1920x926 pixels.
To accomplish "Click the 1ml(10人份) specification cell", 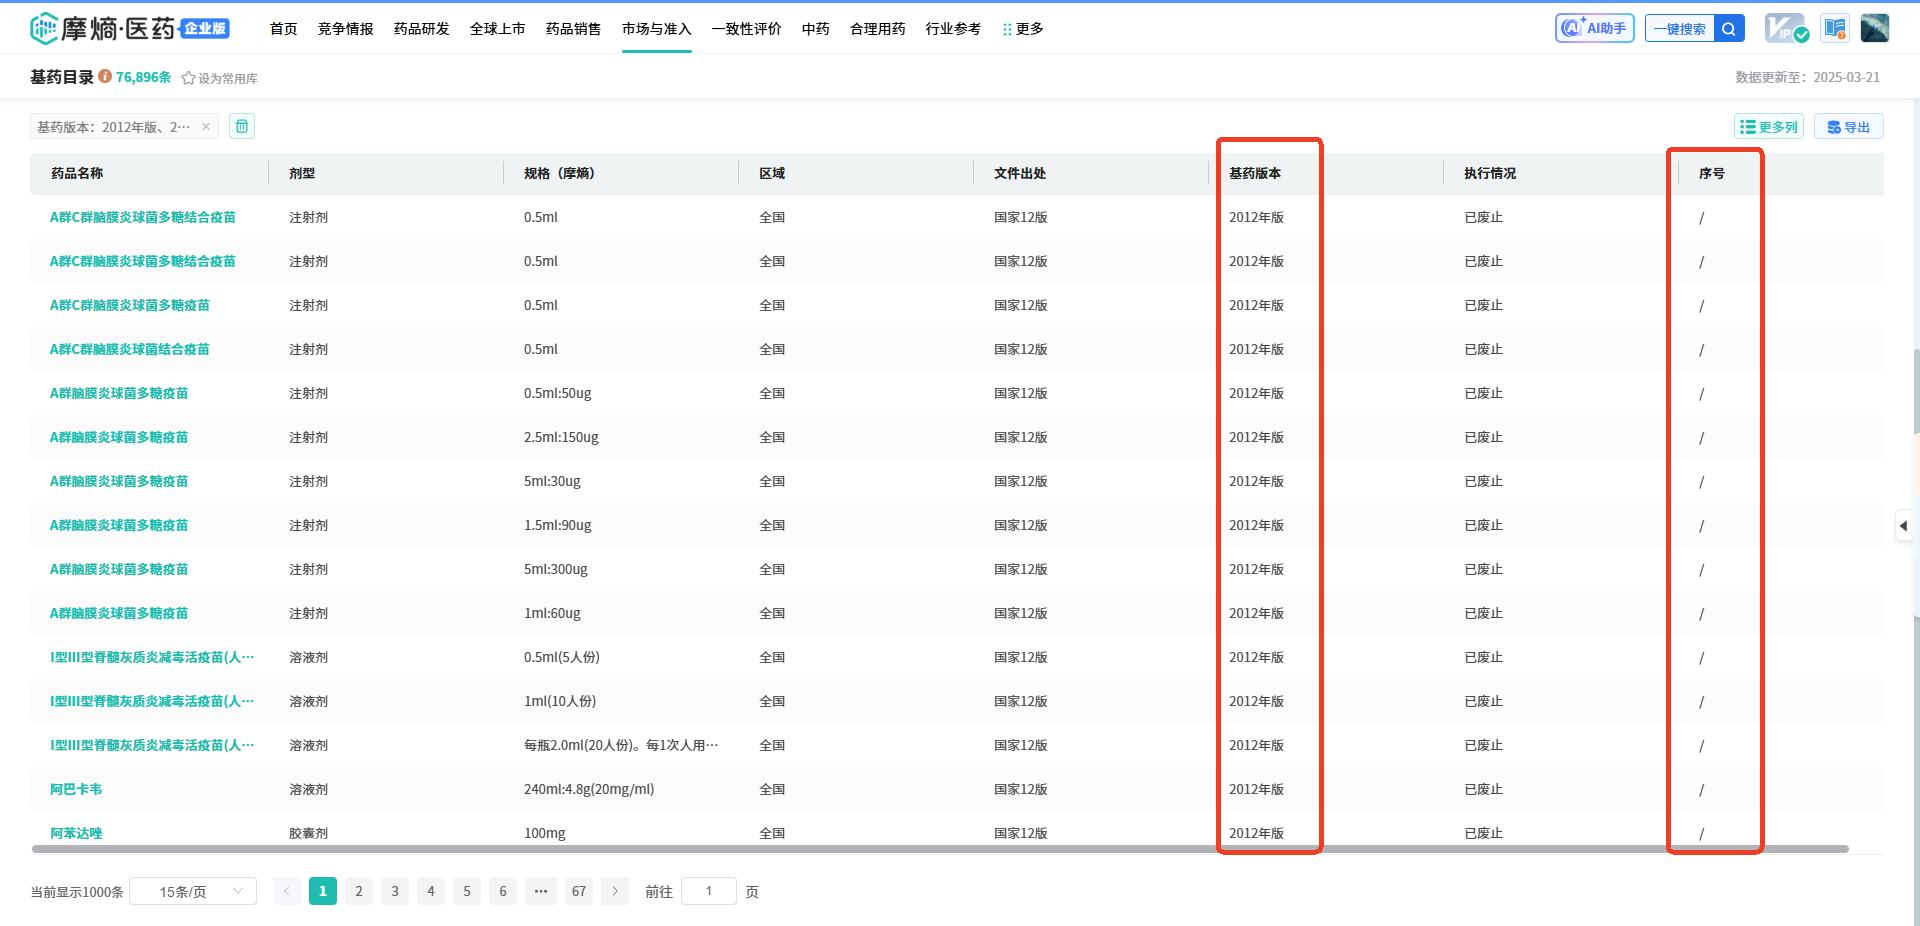I will (x=560, y=701).
